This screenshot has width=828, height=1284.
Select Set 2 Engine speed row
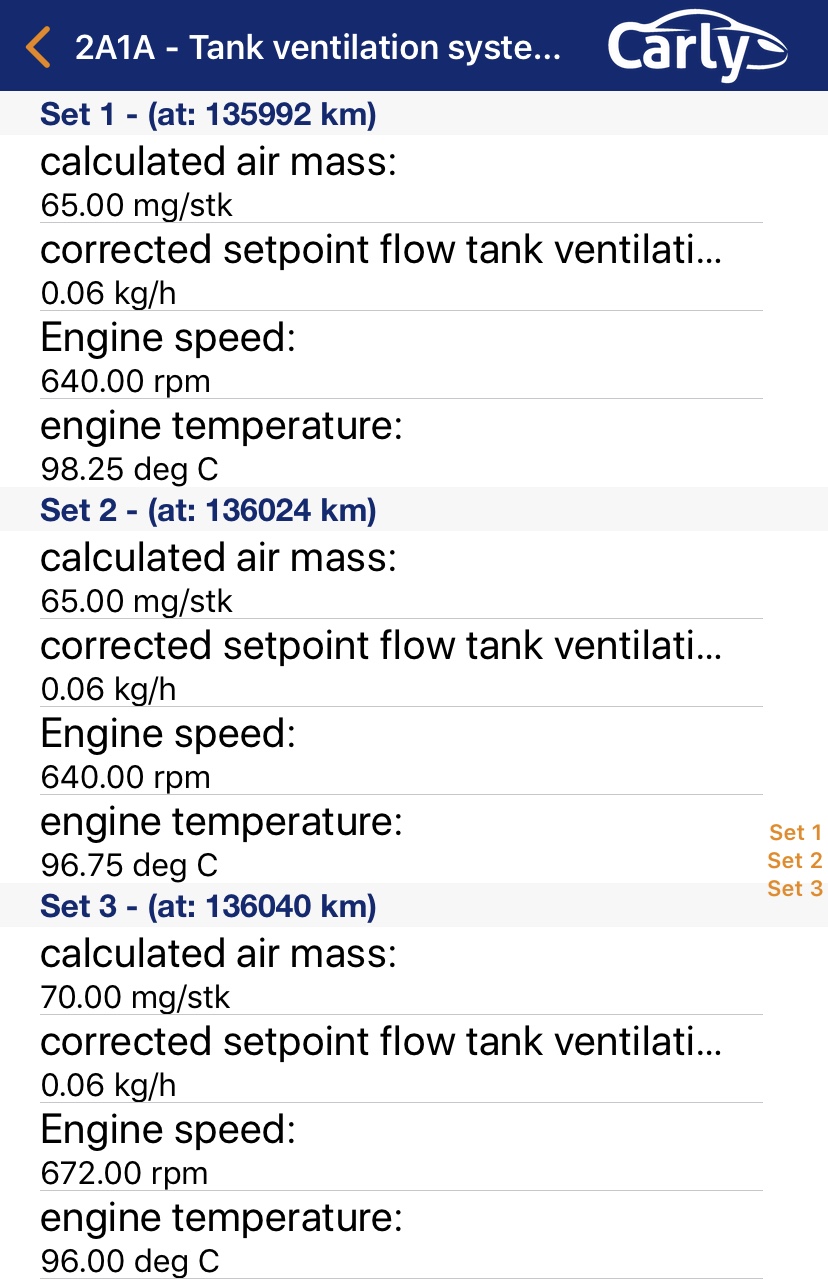(x=401, y=751)
